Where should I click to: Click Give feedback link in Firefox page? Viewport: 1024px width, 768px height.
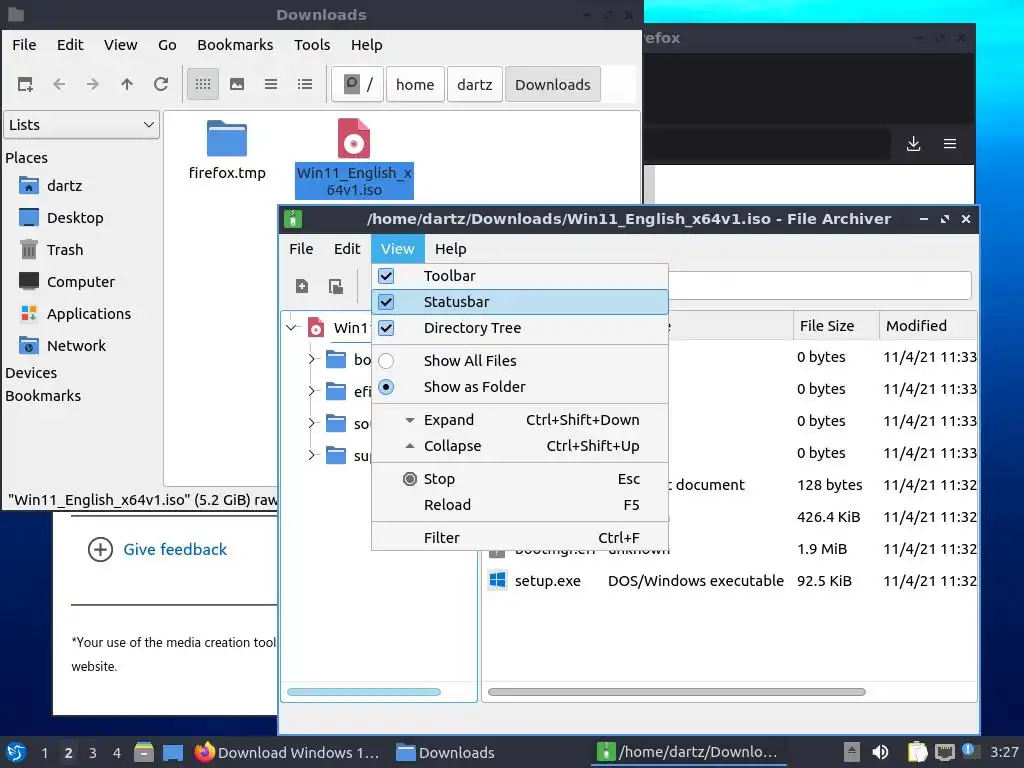click(175, 550)
